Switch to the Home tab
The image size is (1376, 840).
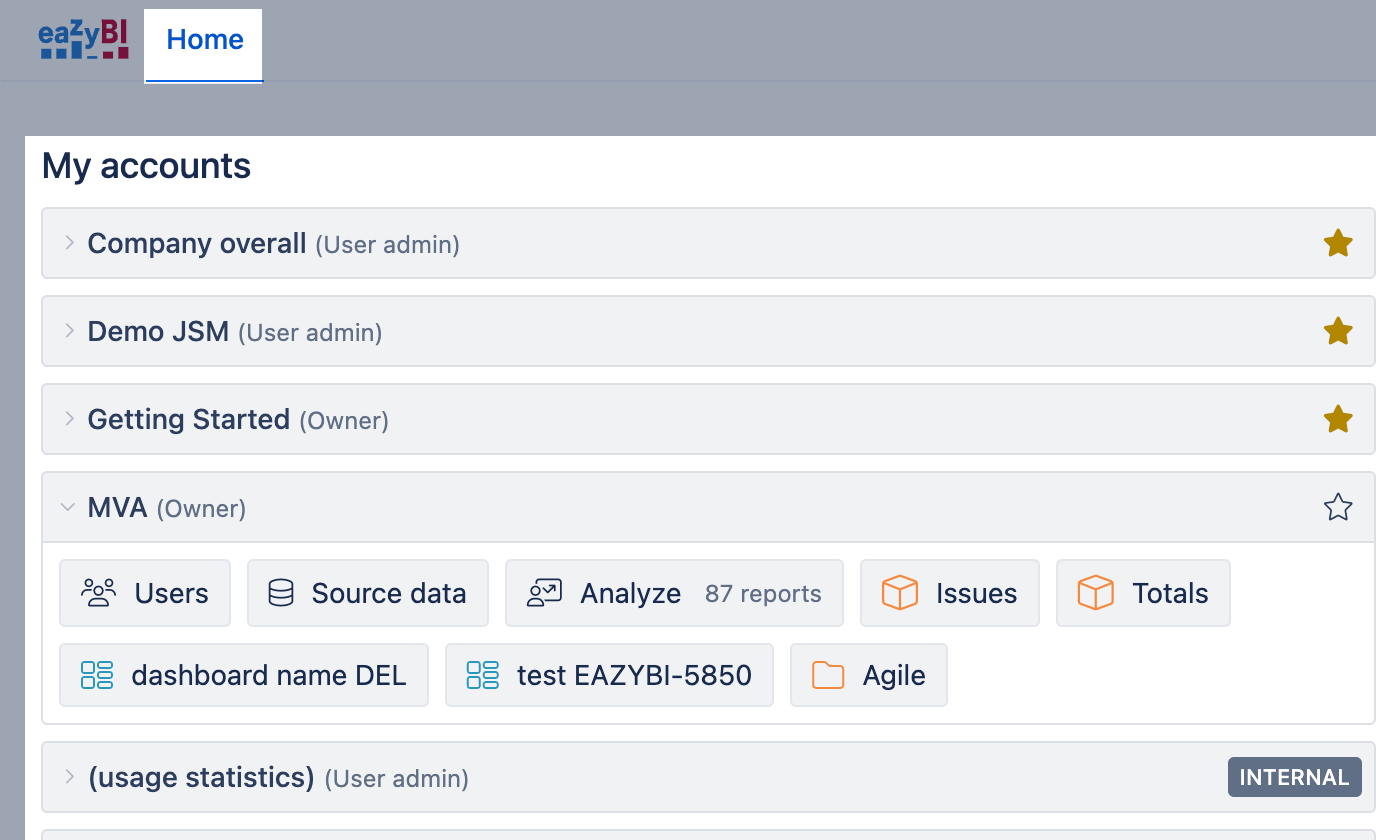tap(204, 40)
